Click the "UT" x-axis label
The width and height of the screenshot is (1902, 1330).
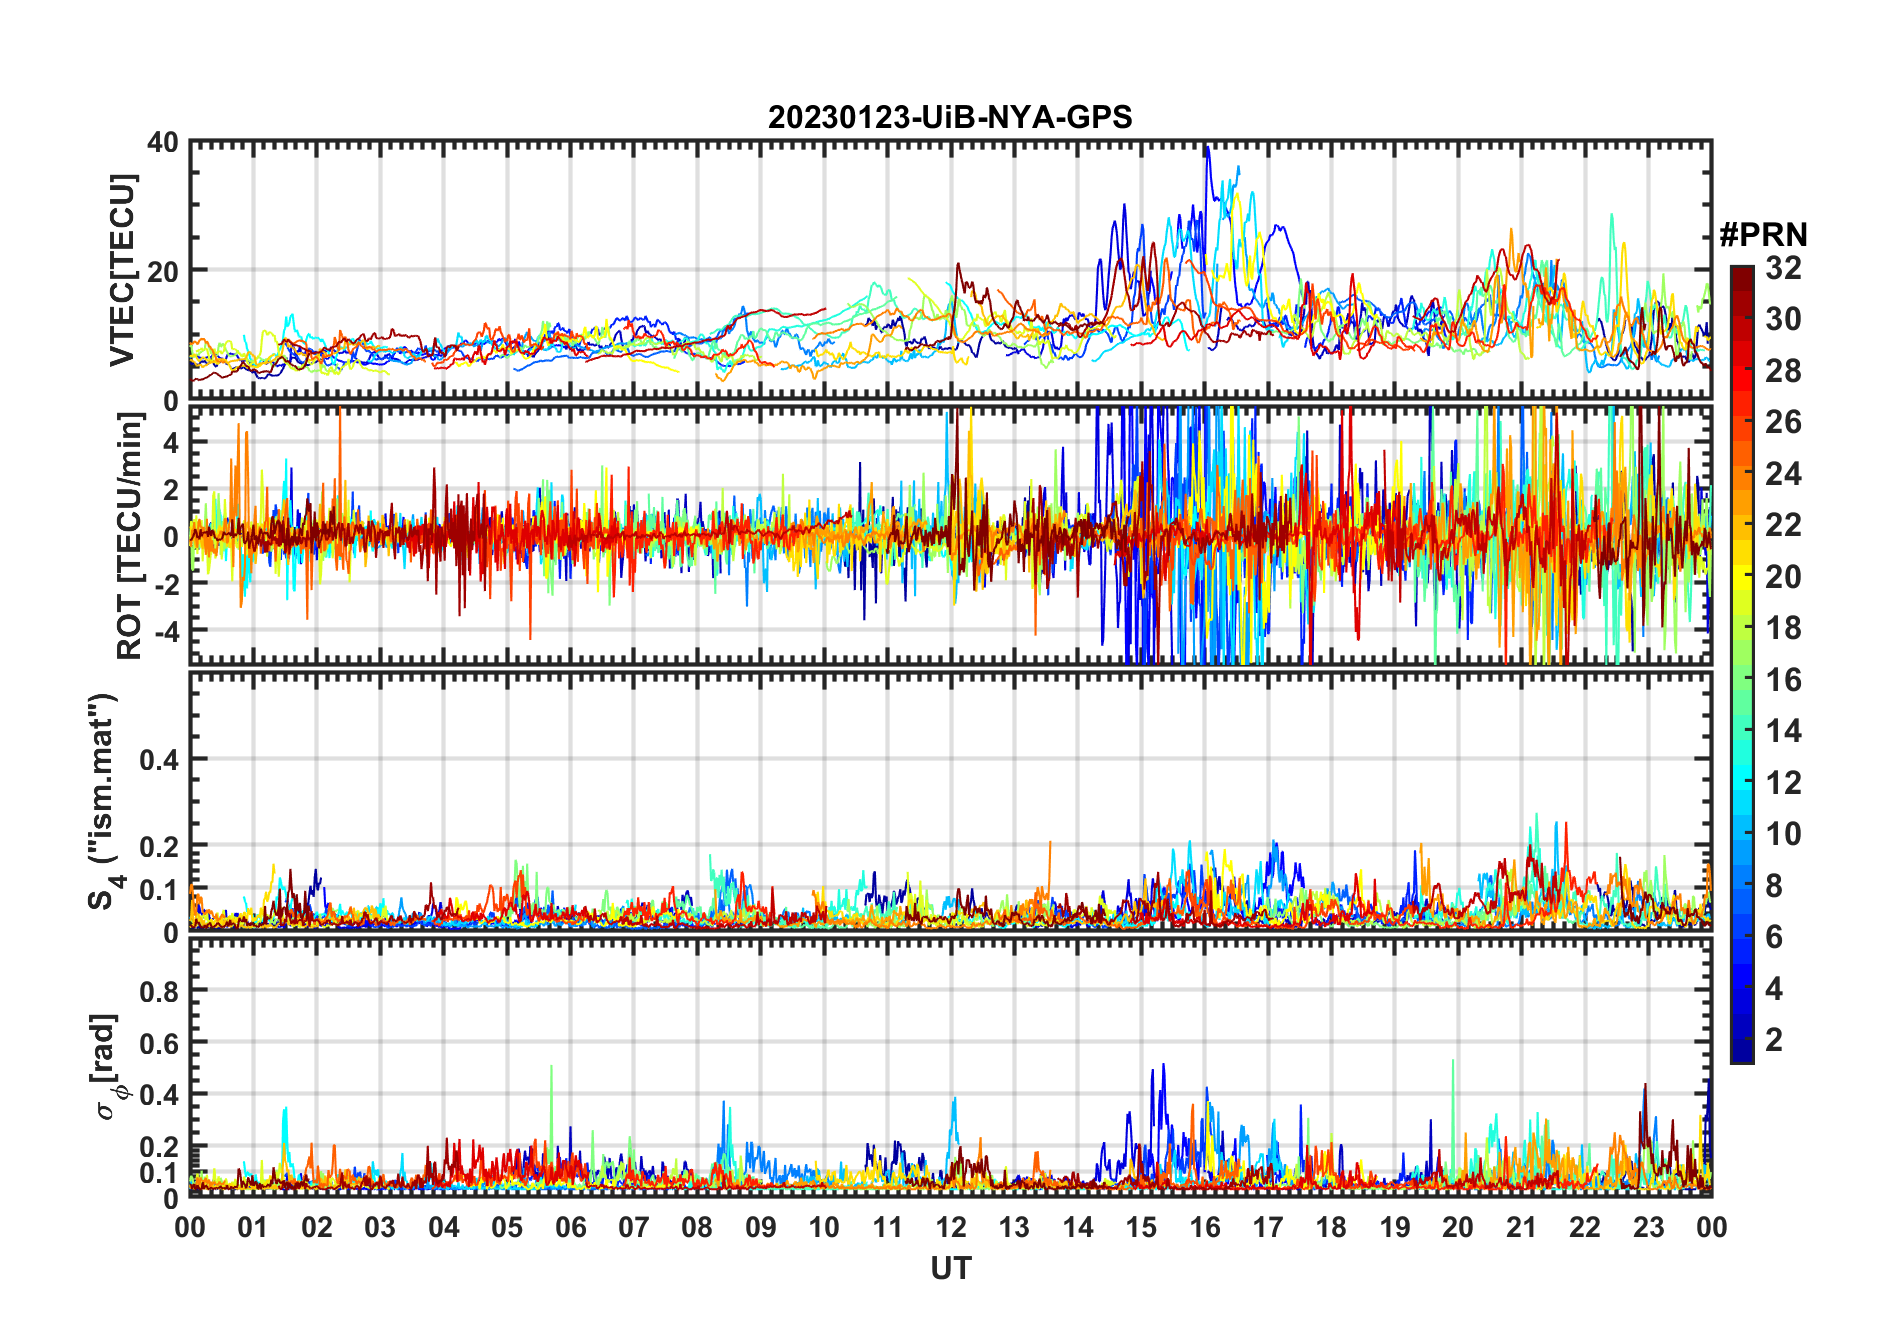pos(951,1269)
